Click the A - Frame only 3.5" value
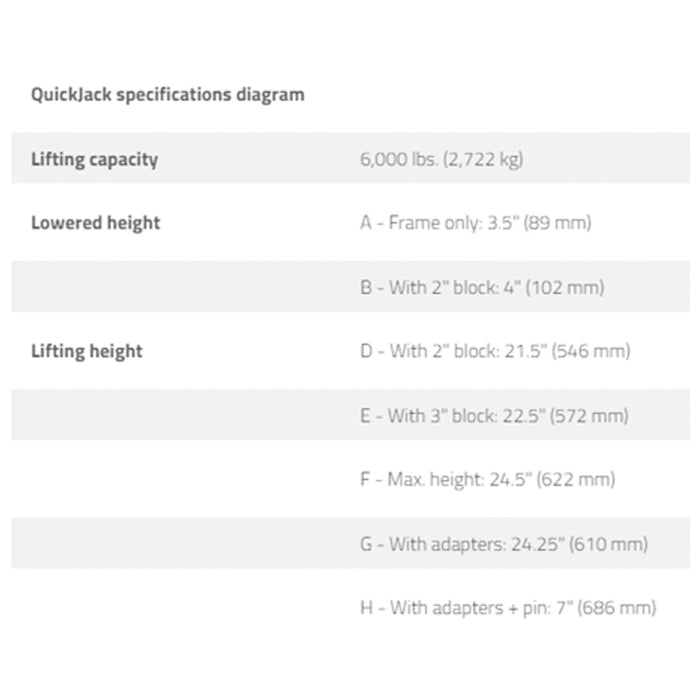 [x=476, y=223]
